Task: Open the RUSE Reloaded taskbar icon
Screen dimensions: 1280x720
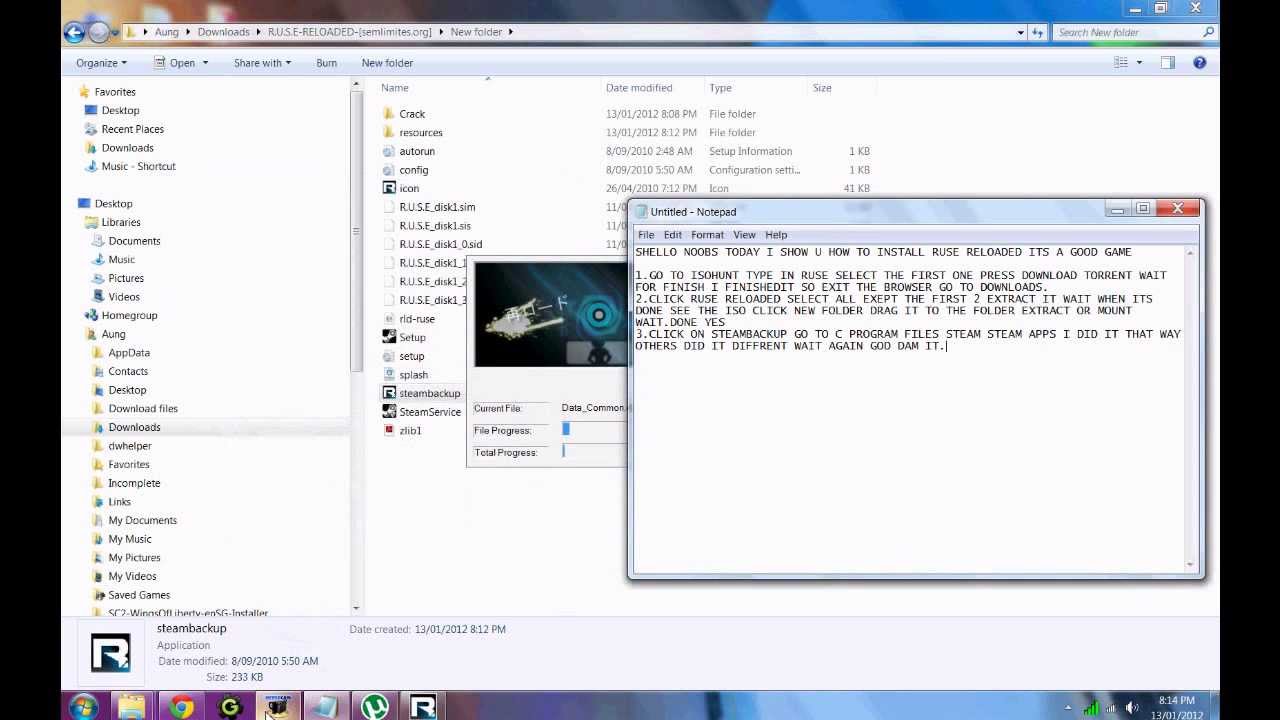Action: pyautogui.click(x=423, y=707)
